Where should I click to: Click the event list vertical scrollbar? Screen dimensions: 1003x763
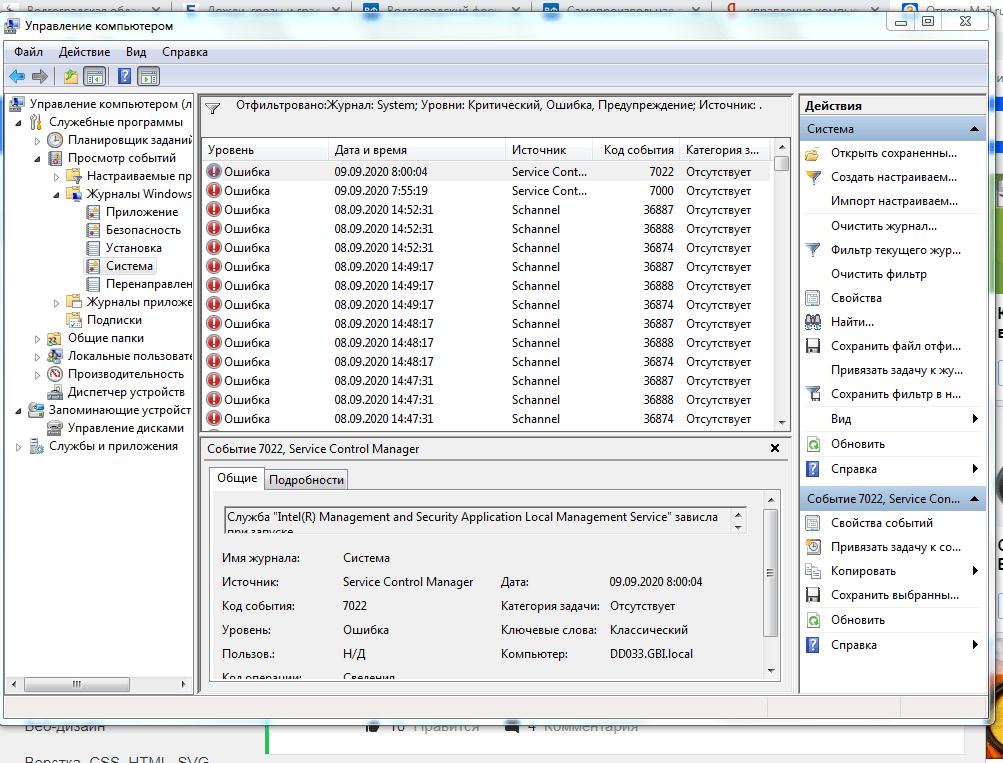(x=782, y=300)
